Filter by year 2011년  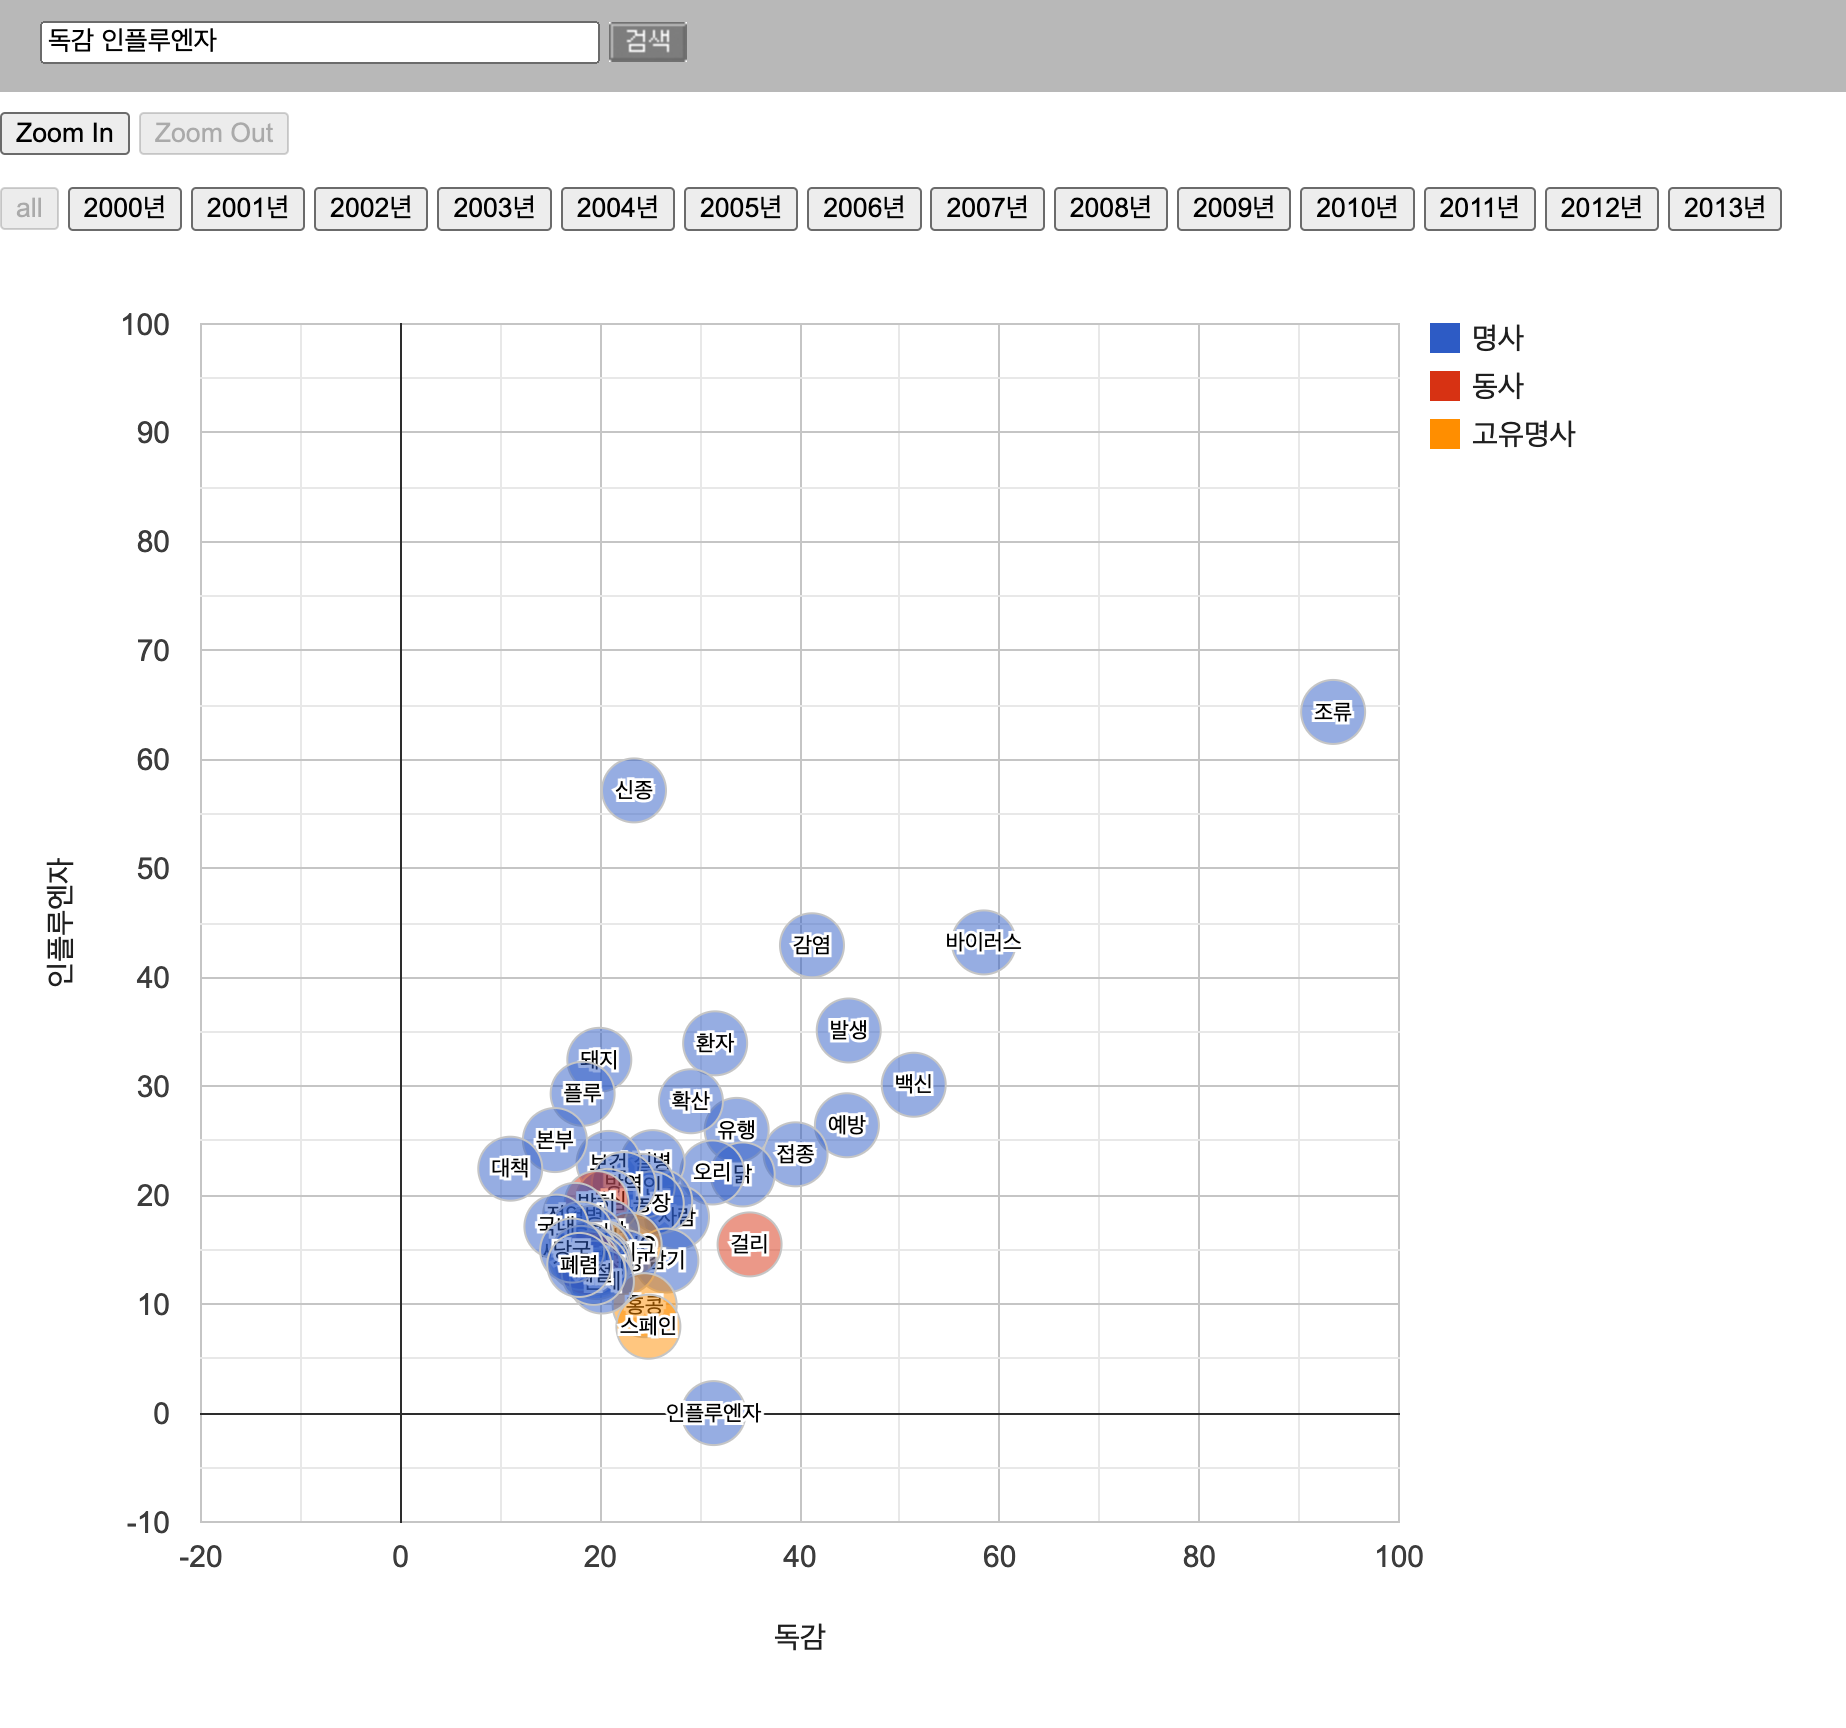pyautogui.click(x=1480, y=208)
